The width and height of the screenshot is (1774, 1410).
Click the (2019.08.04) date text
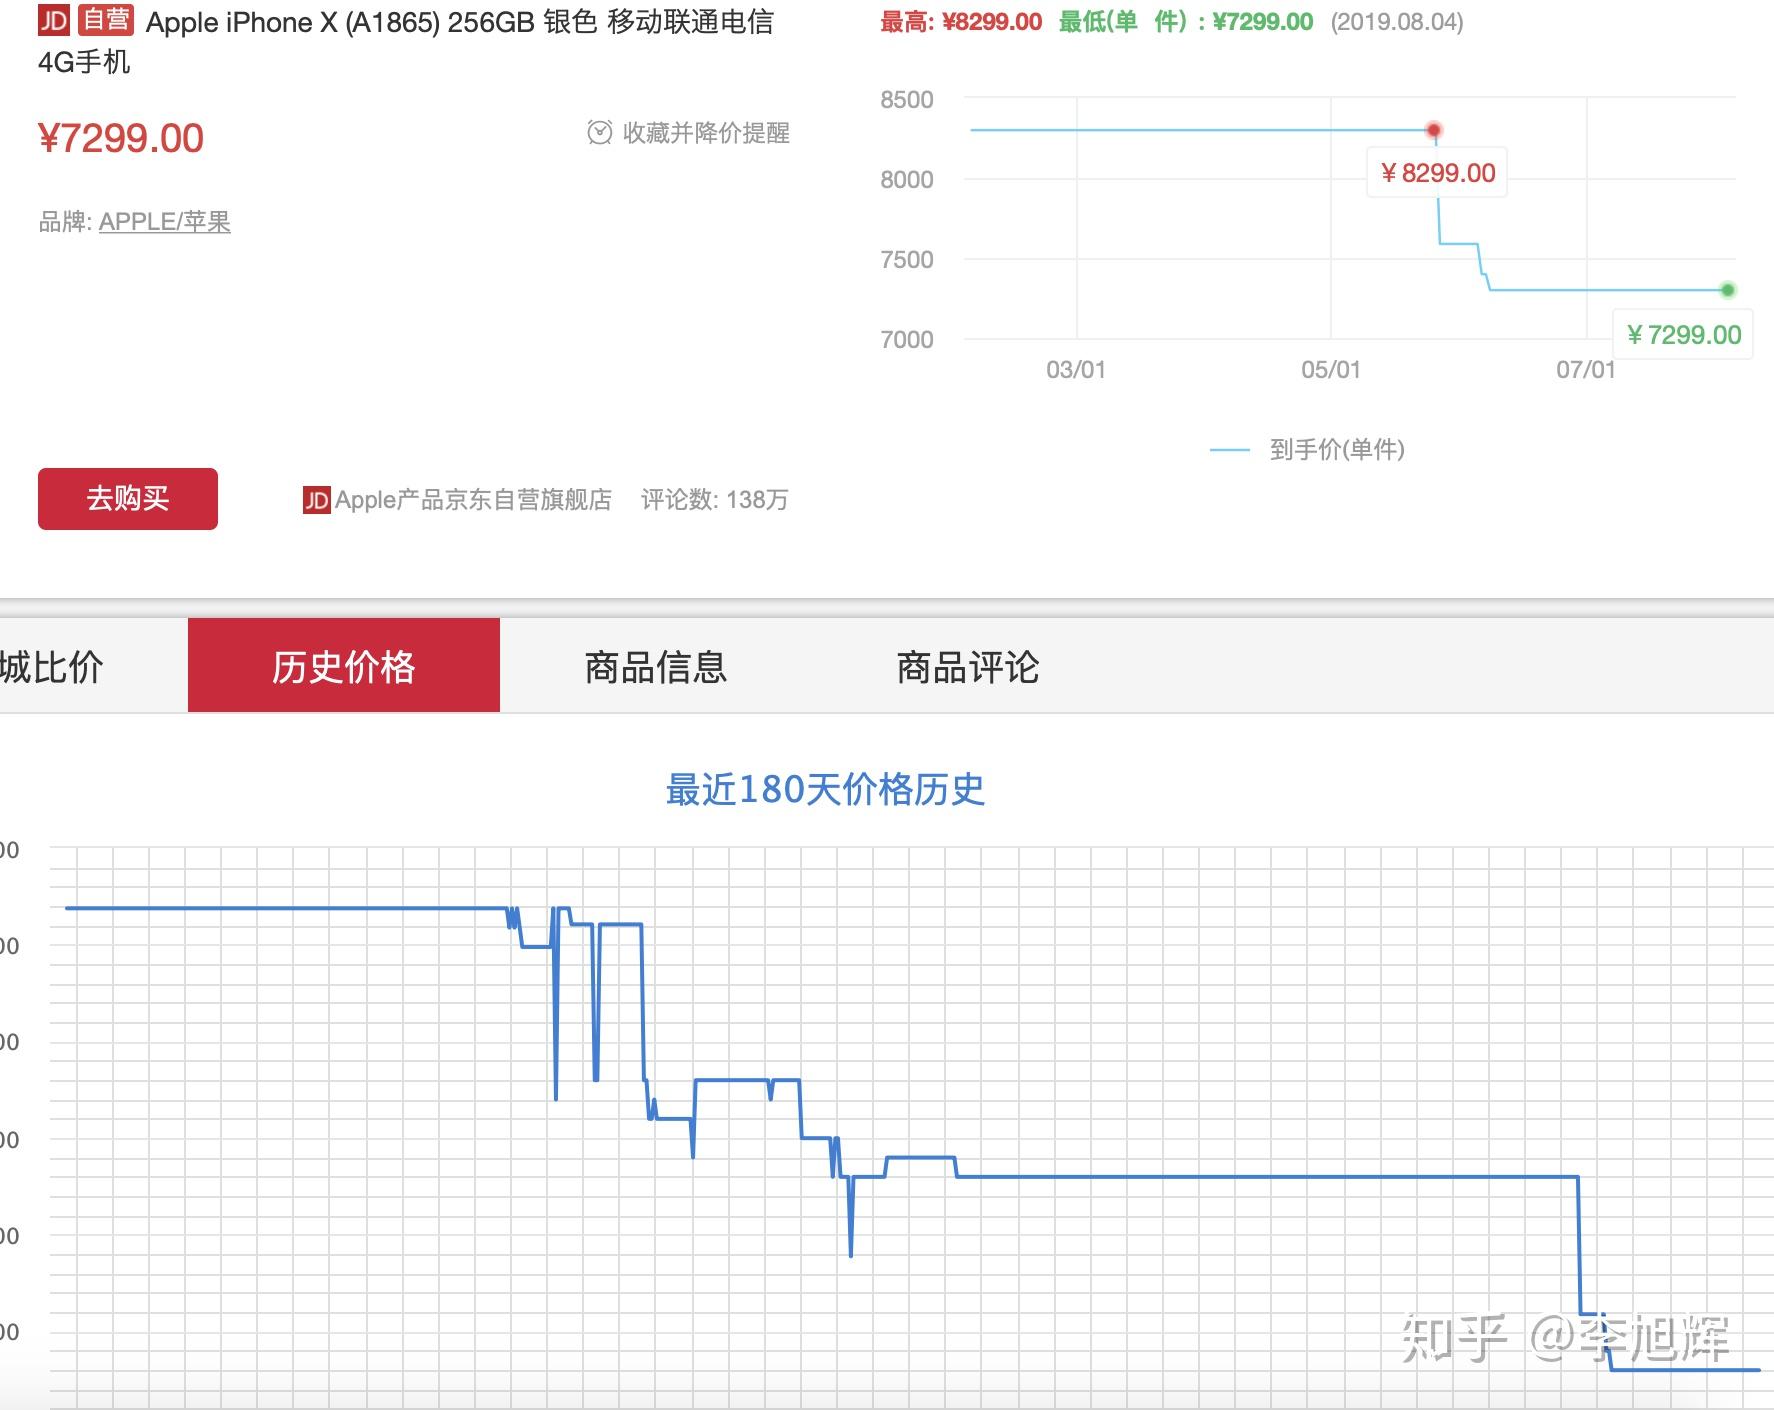1397,22
